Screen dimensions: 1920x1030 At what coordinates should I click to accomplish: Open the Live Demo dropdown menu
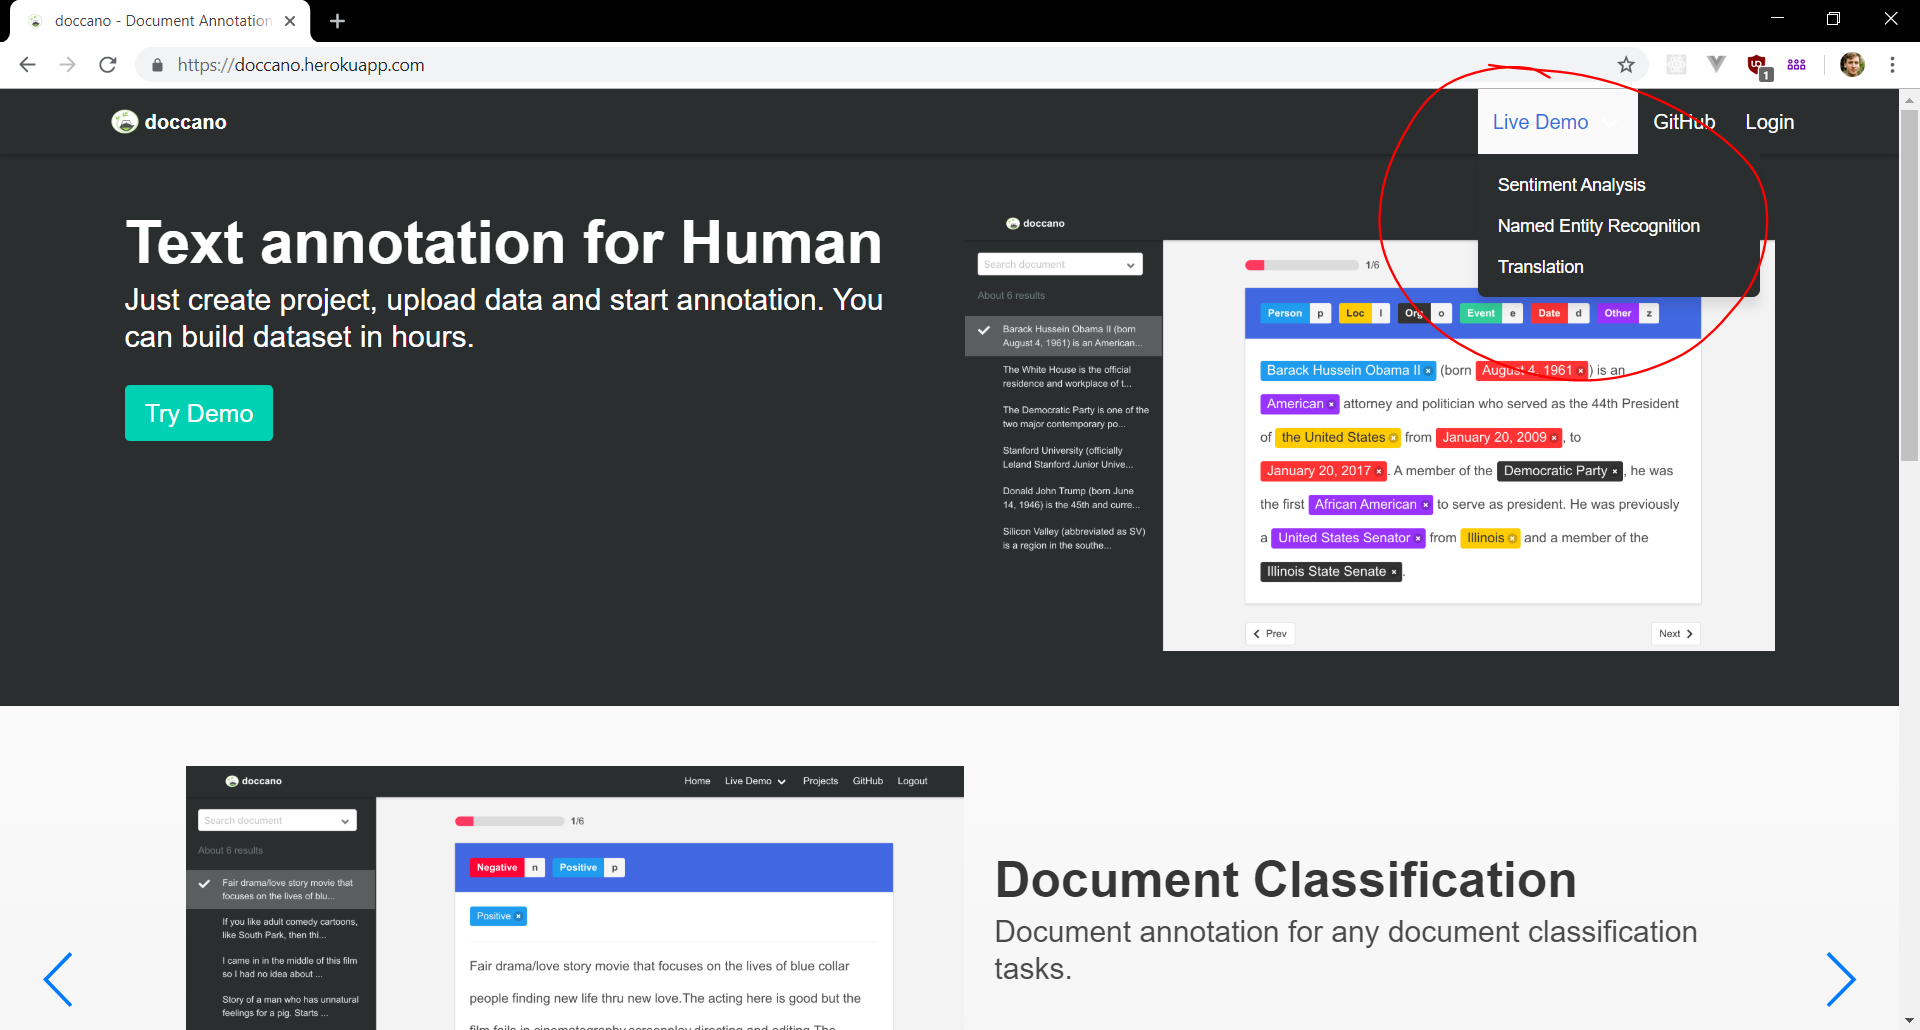1557,122
